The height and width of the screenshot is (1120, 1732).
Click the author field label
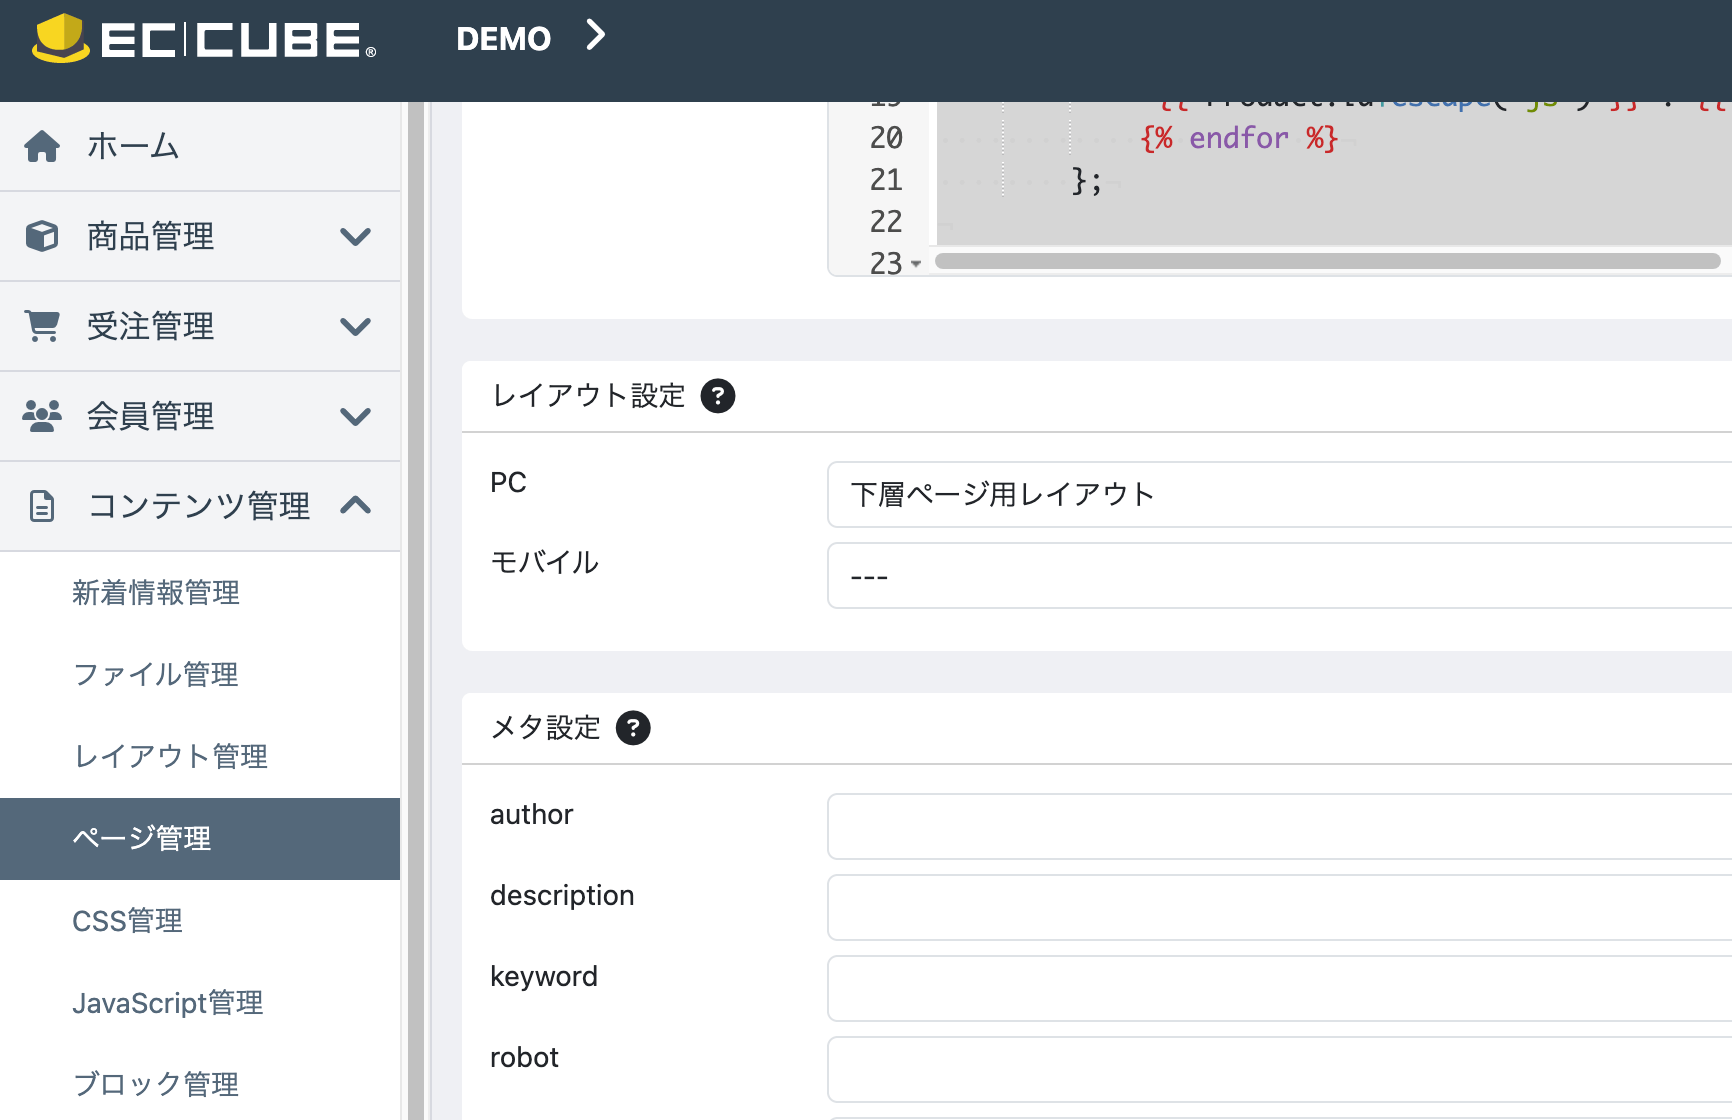[532, 815]
